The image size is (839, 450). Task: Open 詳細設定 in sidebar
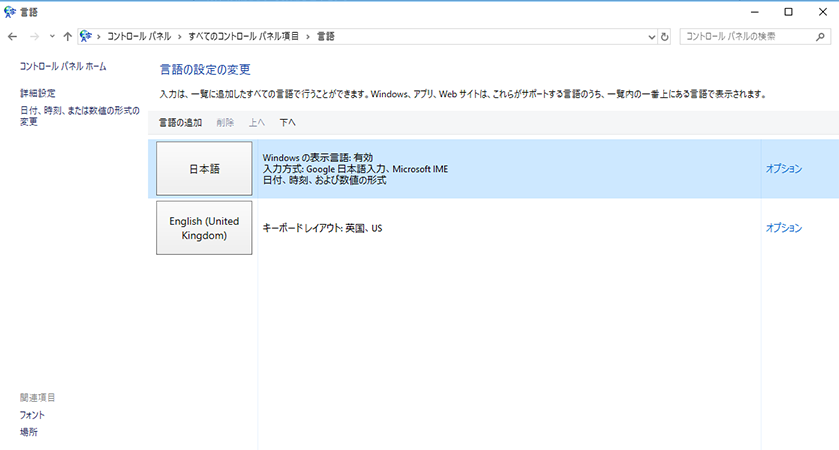(37, 93)
